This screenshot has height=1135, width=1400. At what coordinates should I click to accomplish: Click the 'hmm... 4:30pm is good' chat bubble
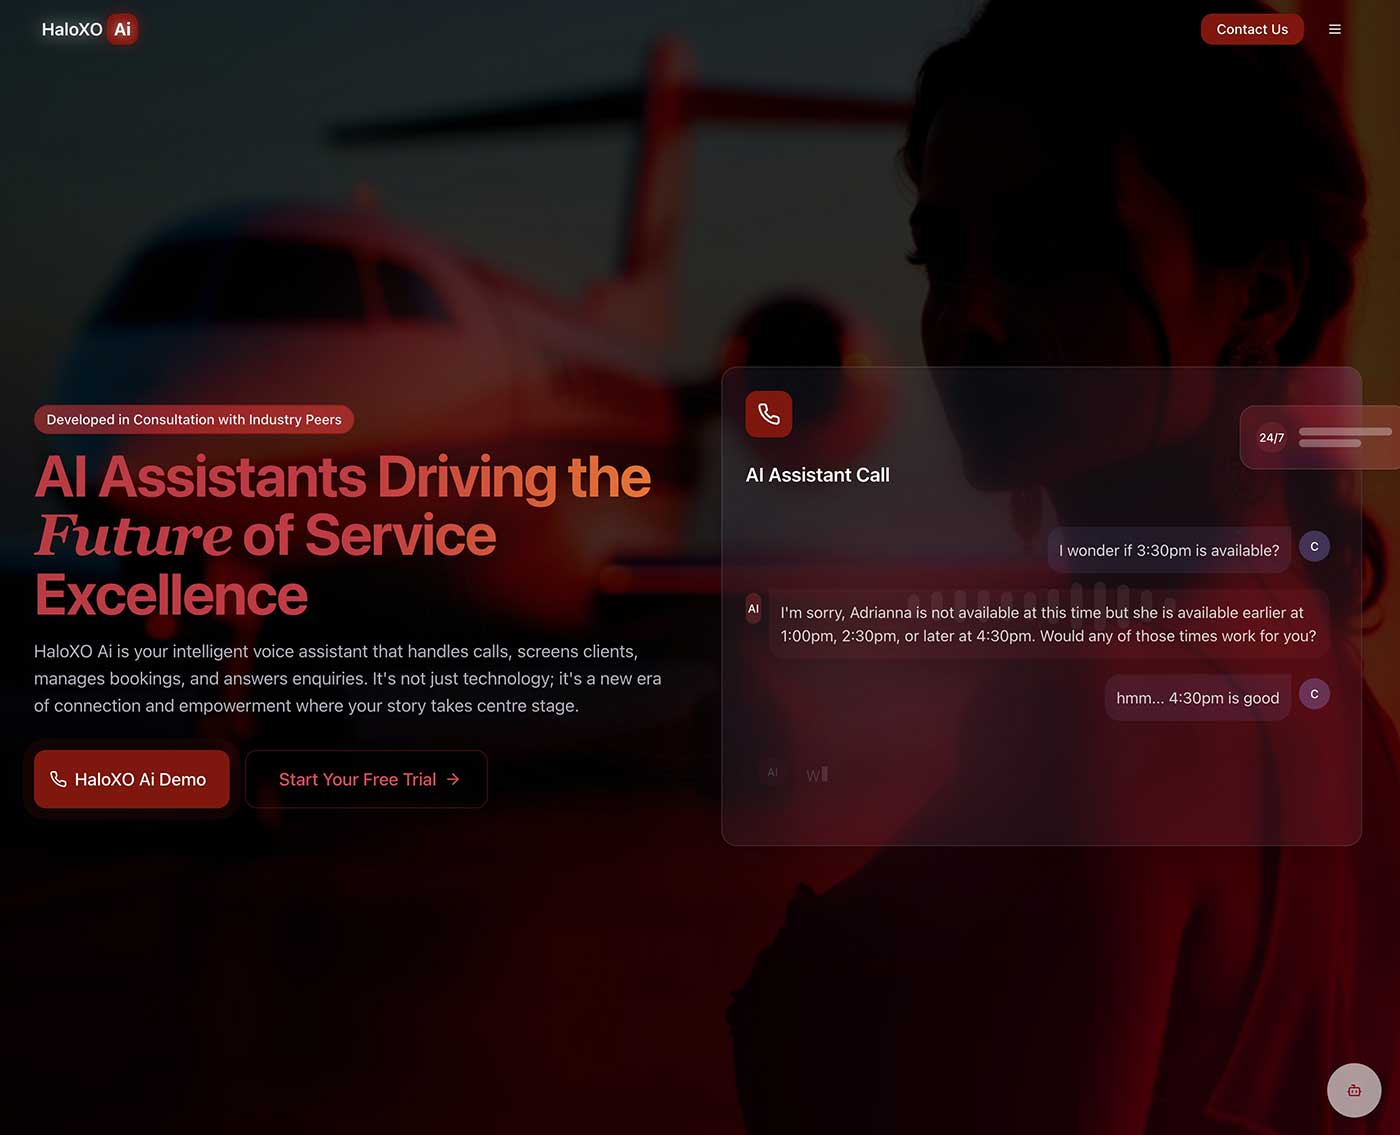pos(1197,697)
